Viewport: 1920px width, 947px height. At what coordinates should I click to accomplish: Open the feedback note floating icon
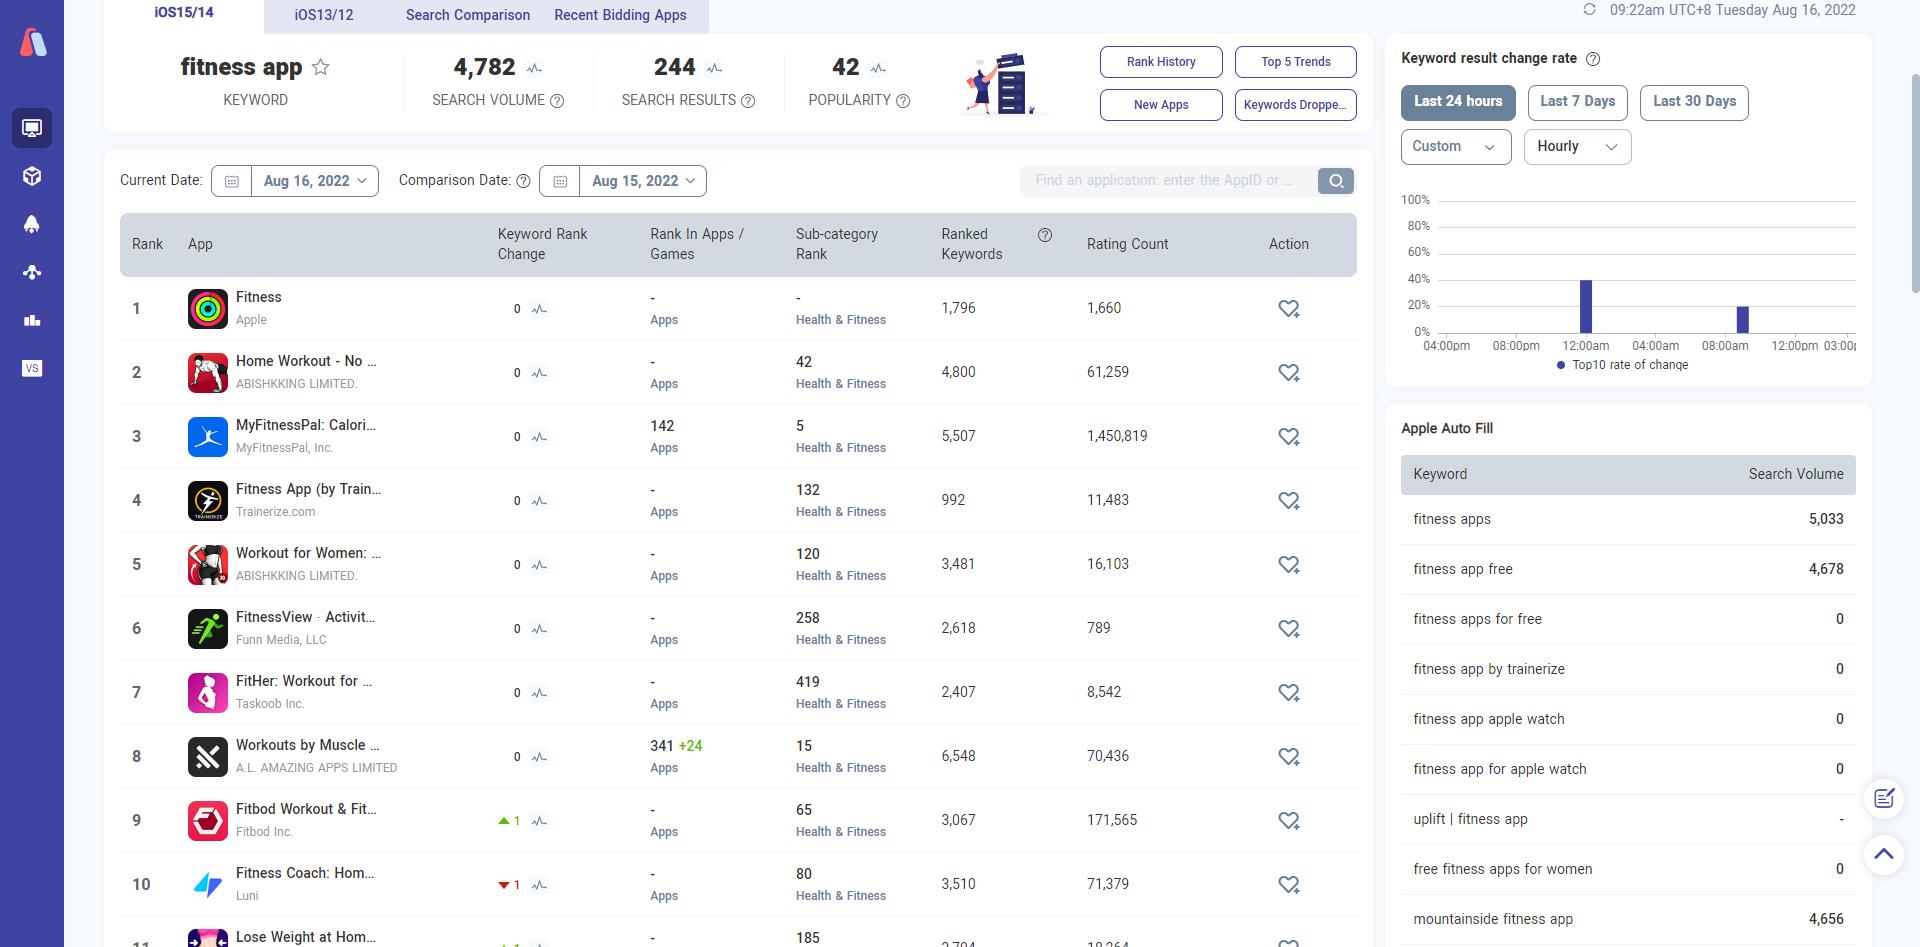1884,798
